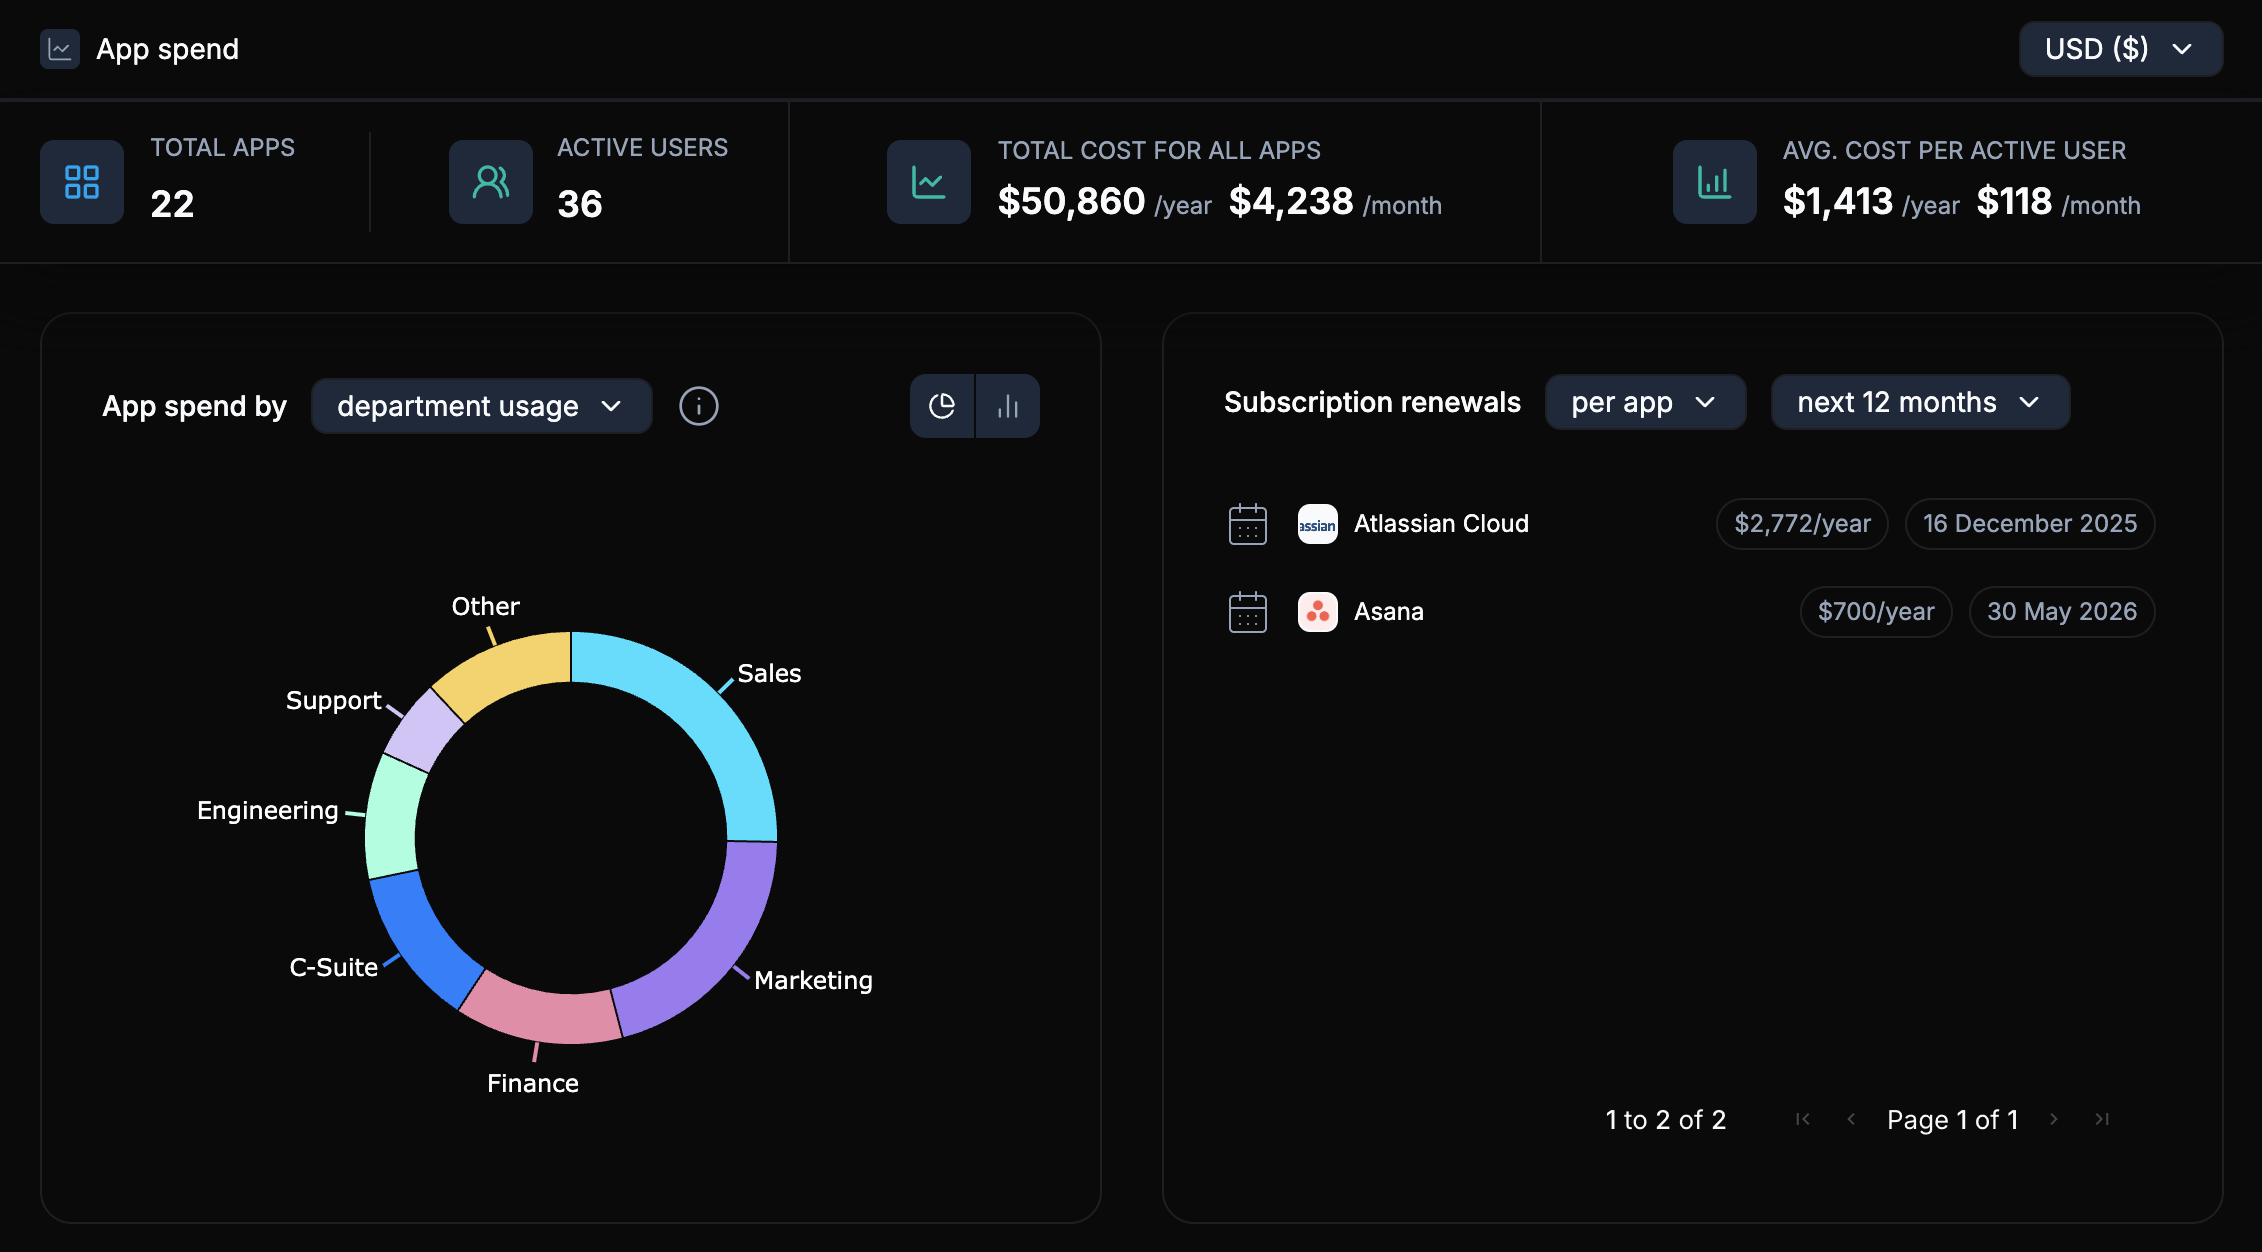Screen dimensions: 2262x1252
Task: Click the Active Users people icon
Action: coord(490,181)
